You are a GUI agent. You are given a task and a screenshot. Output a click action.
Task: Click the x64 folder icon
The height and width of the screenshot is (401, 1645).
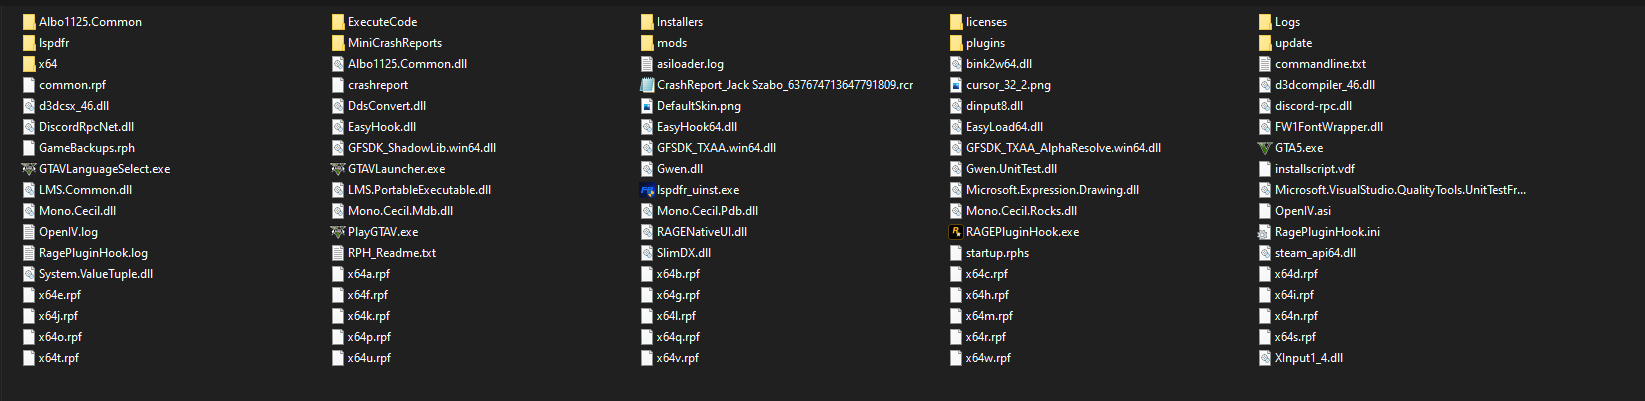click(x=29, y=64)
